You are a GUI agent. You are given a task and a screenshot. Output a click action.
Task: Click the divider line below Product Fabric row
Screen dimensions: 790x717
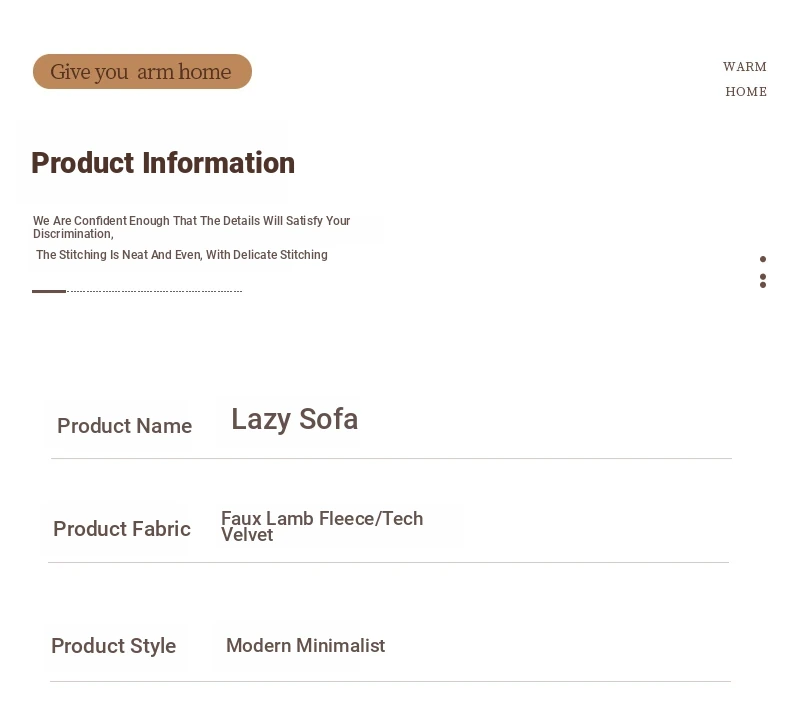pos(388,563)
